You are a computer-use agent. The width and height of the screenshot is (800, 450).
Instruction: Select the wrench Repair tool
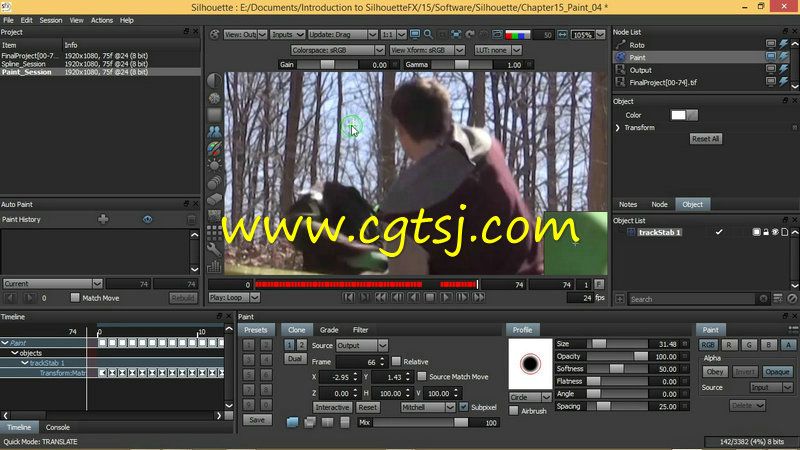pyautogui.click(x=214, y=249)
